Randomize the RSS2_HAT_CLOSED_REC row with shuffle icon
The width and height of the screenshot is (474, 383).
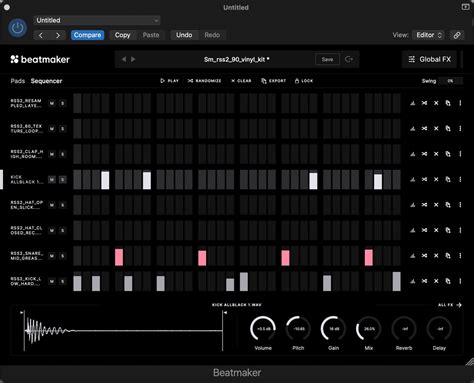pyautogui.click(x=424, y=230)
